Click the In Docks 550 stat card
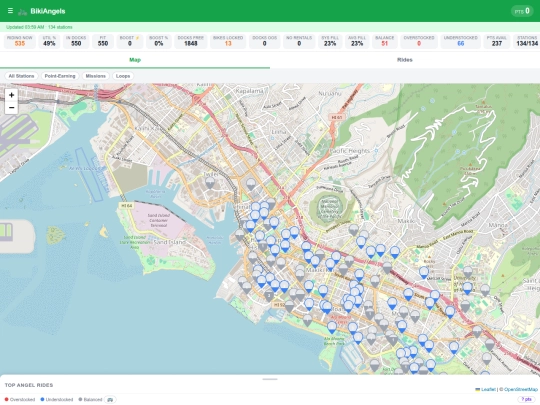Screen dimensions: 540x405 76,41
